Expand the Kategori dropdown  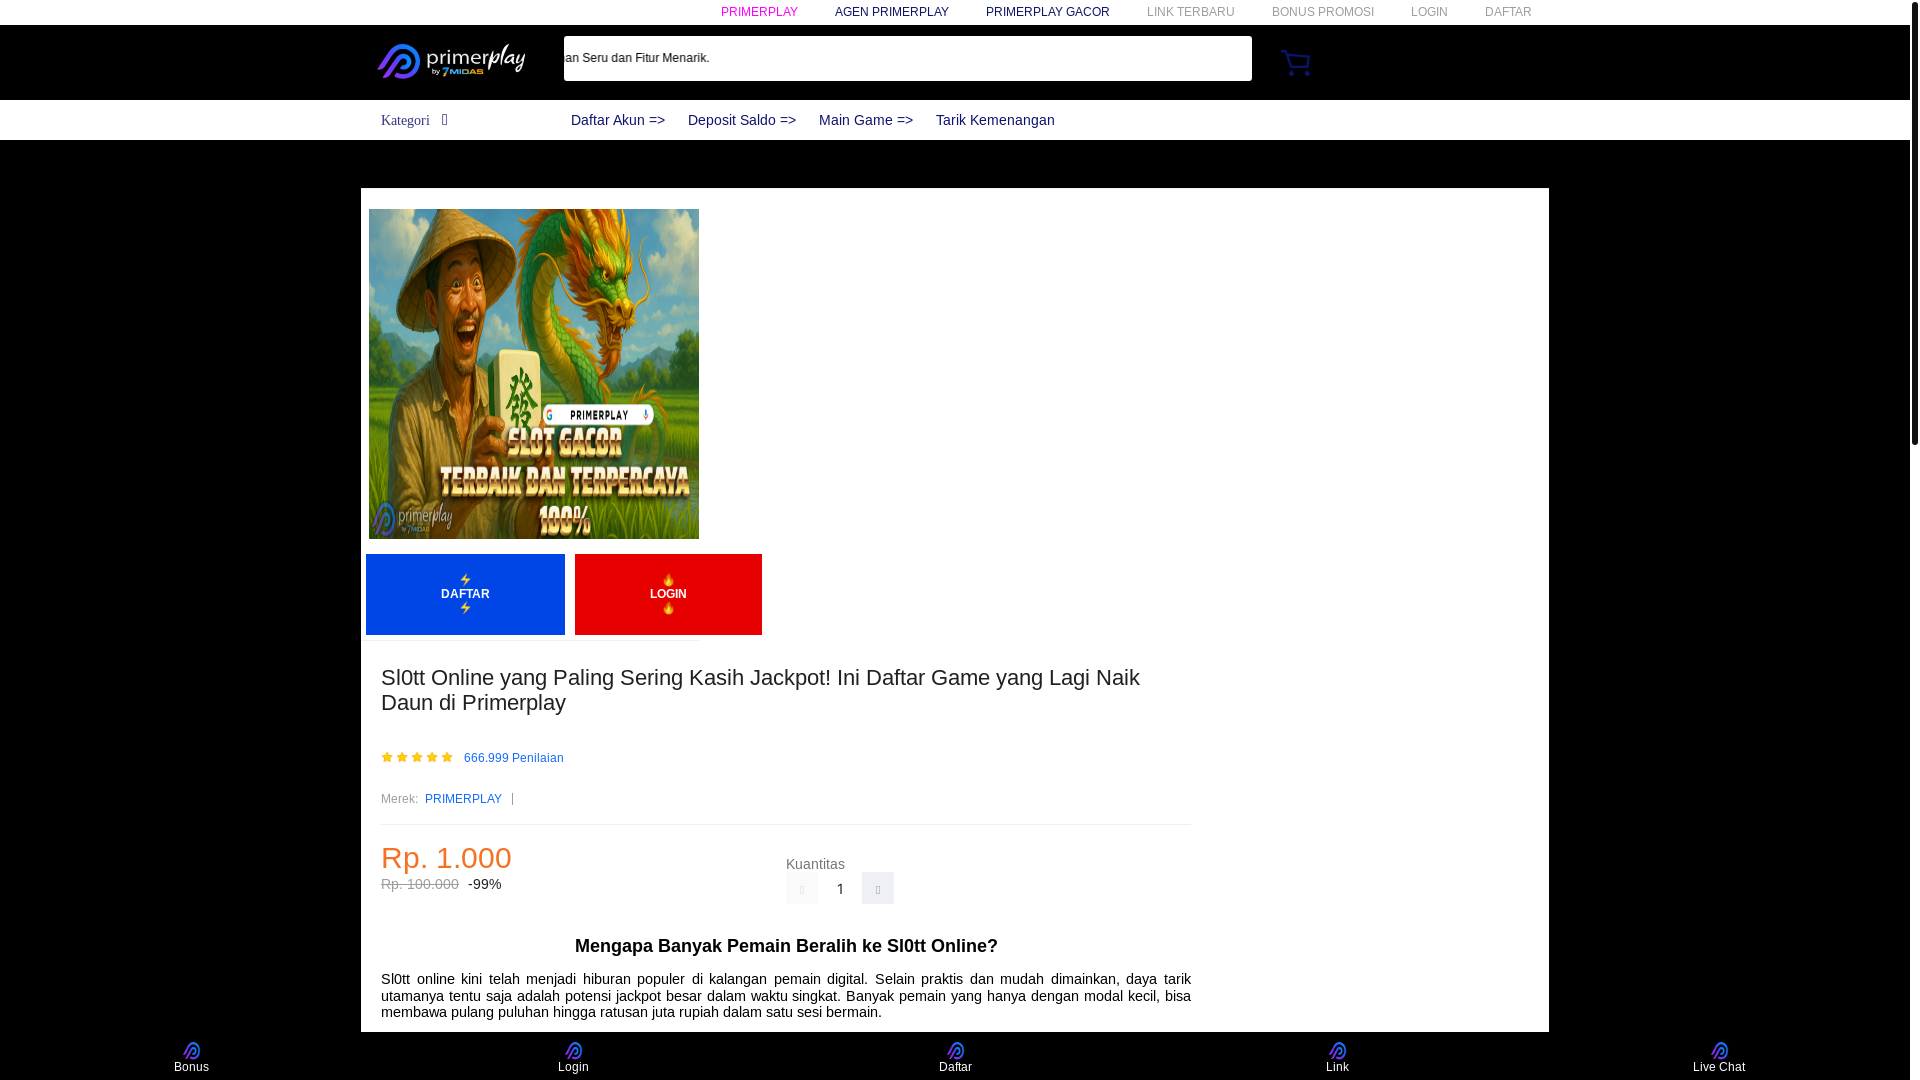tap(414, 120)
